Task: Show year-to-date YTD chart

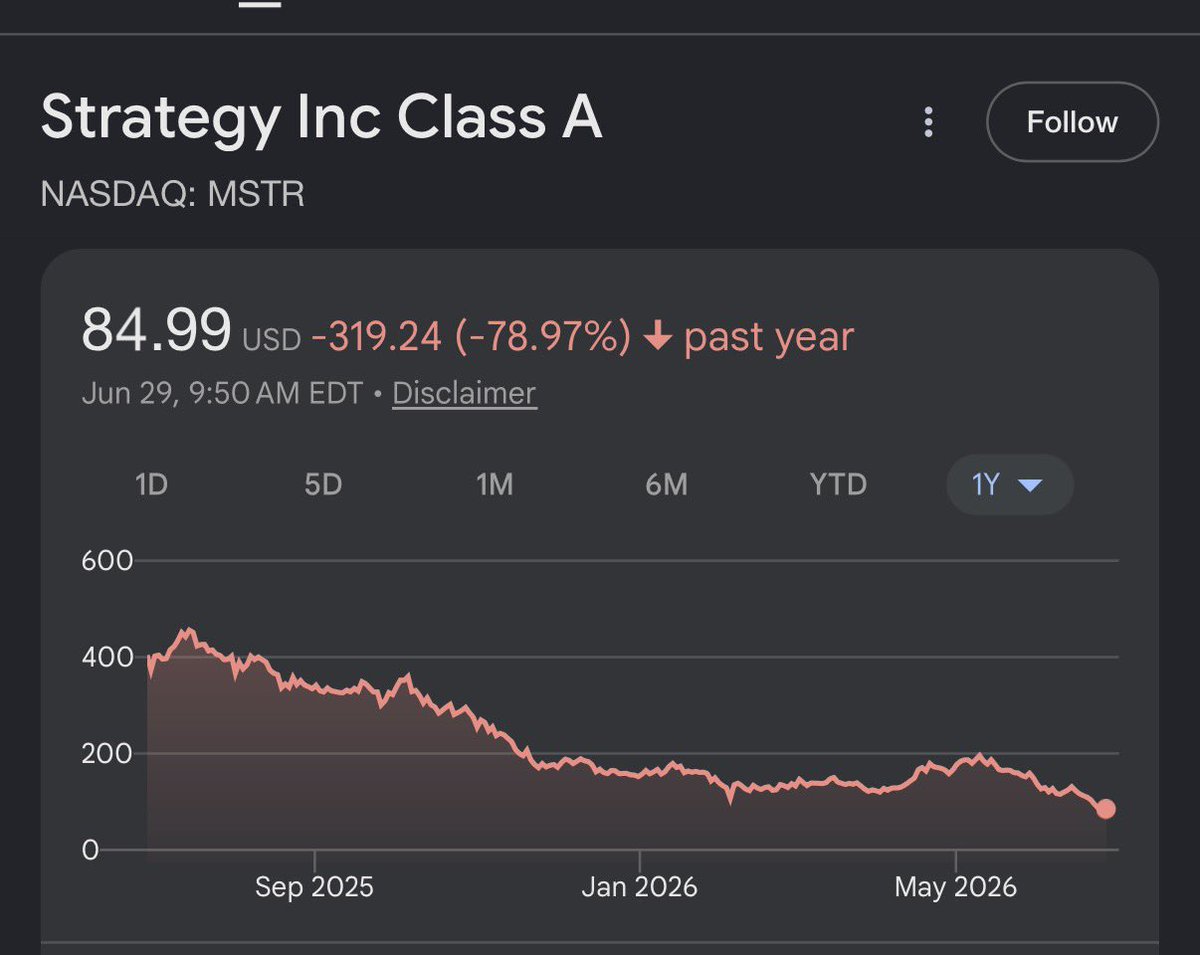Action: [838, 485]
